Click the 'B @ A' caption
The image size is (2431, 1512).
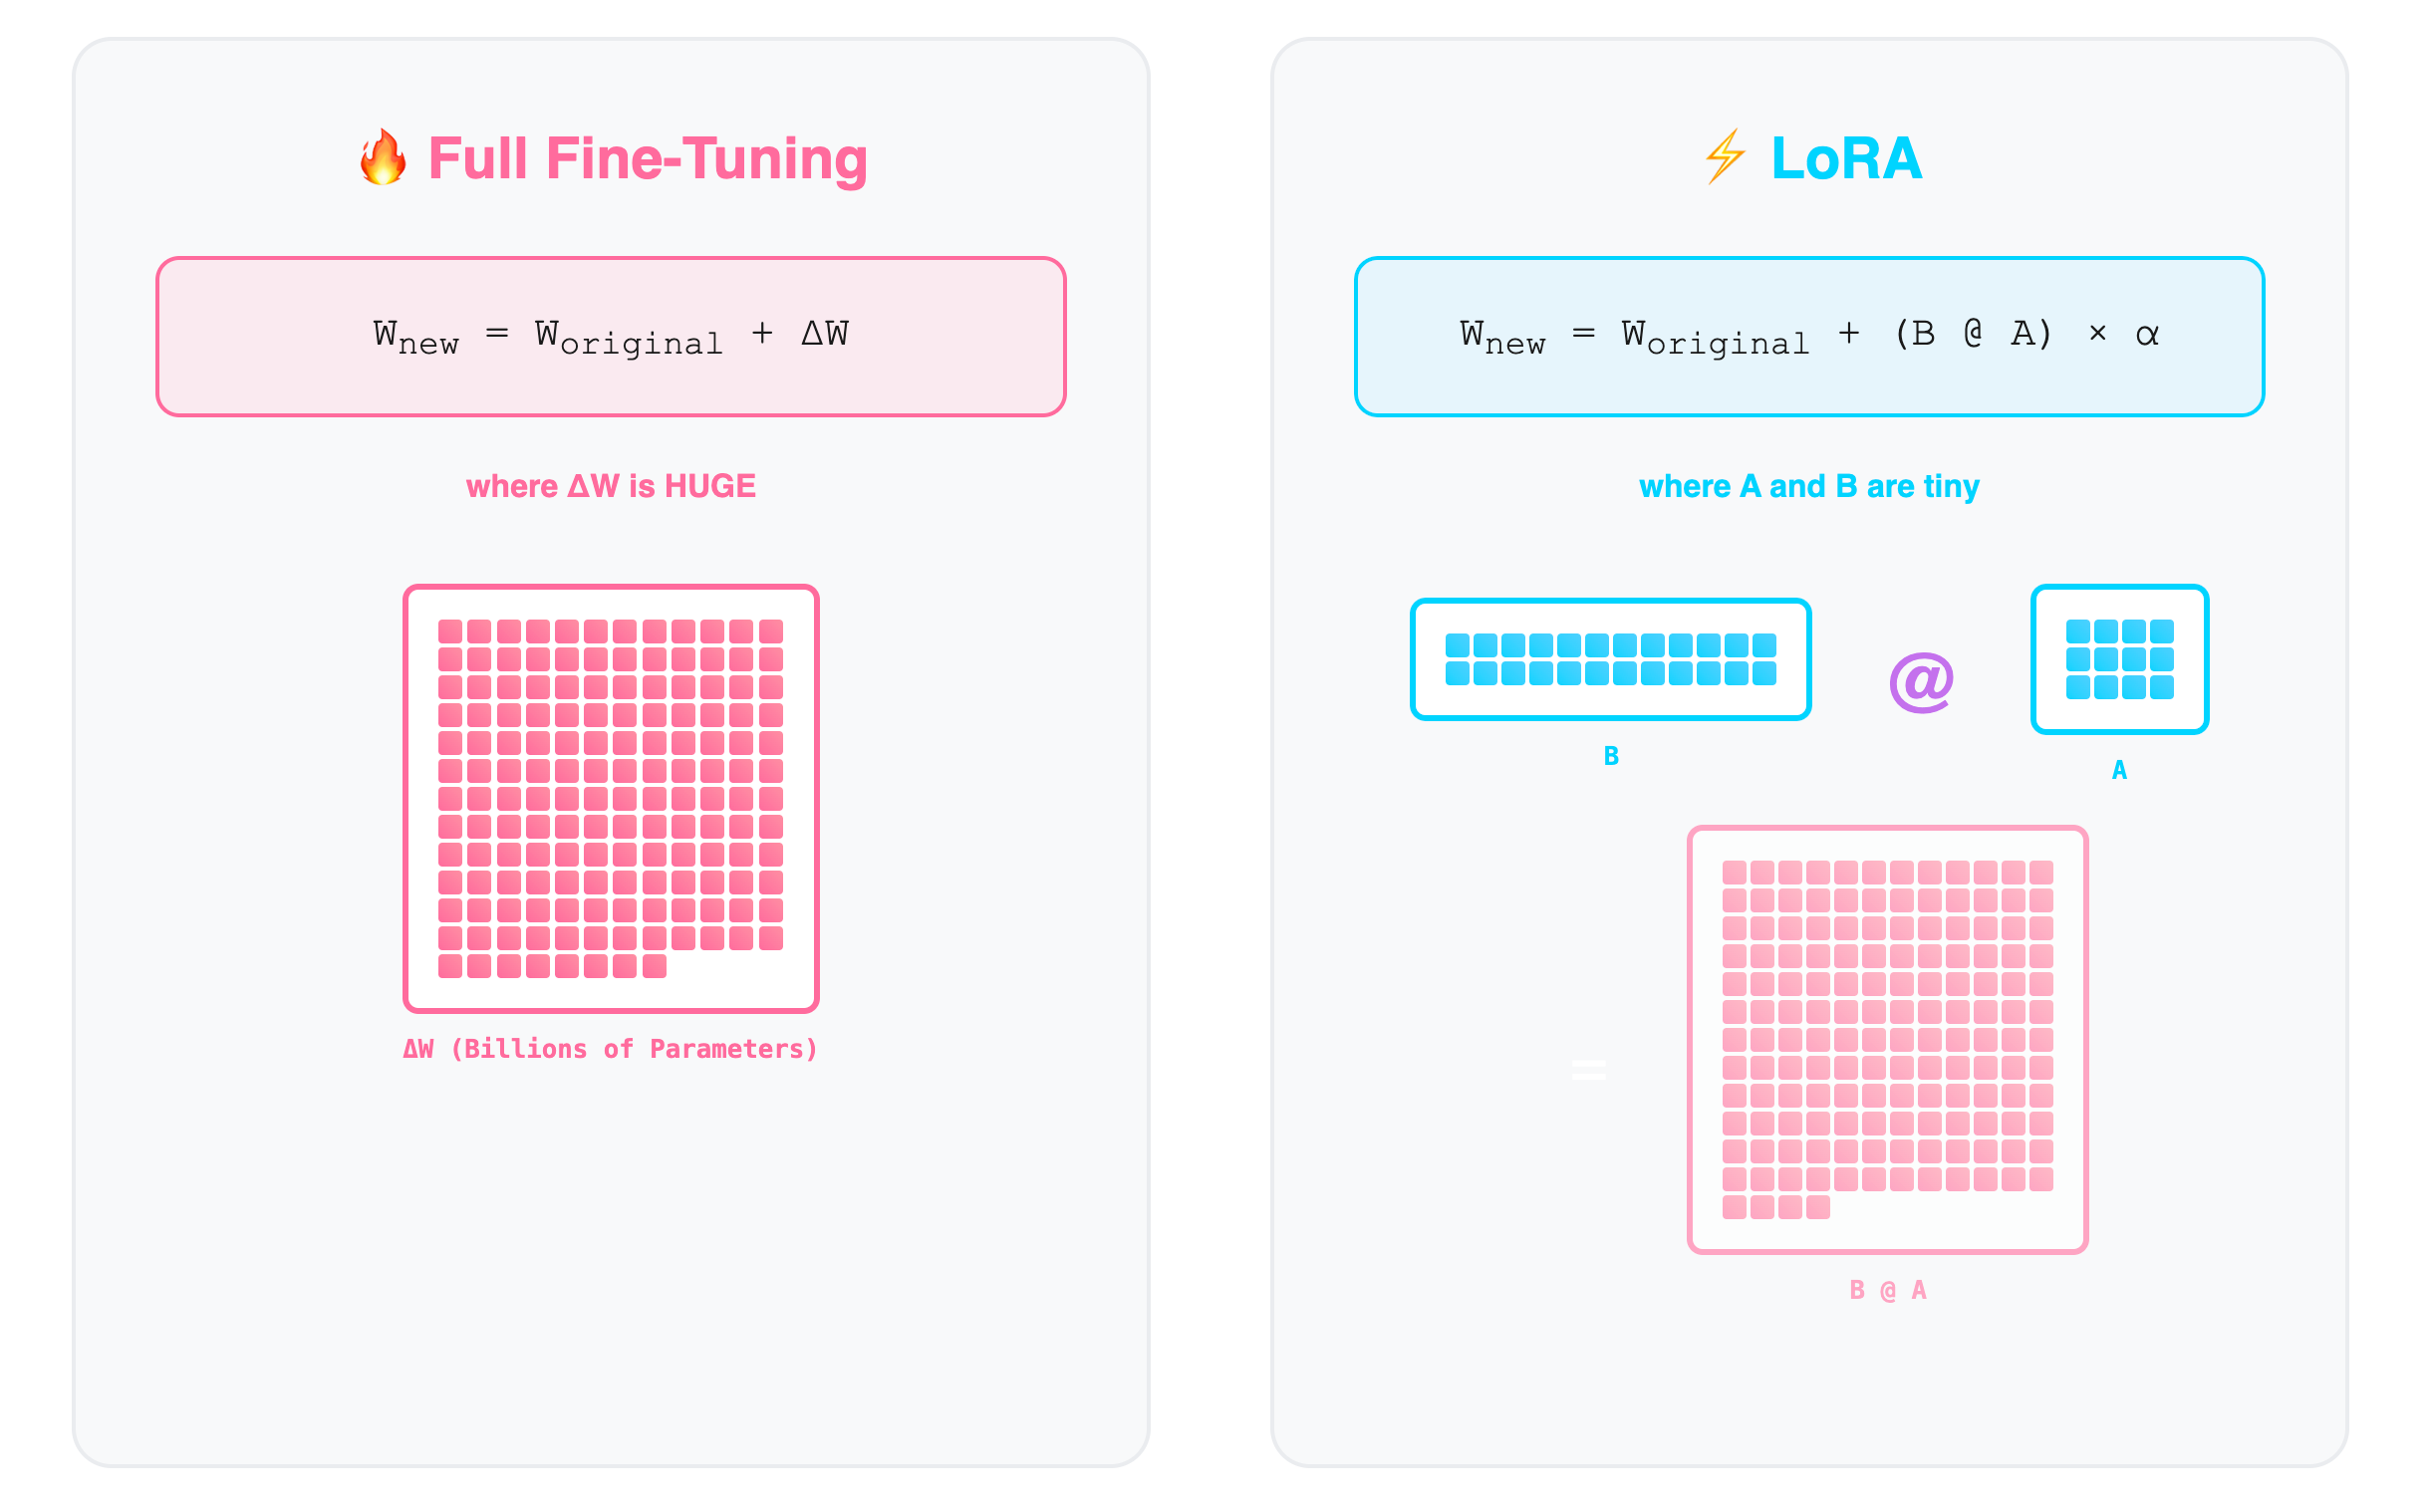(x=1888, y=1291)
